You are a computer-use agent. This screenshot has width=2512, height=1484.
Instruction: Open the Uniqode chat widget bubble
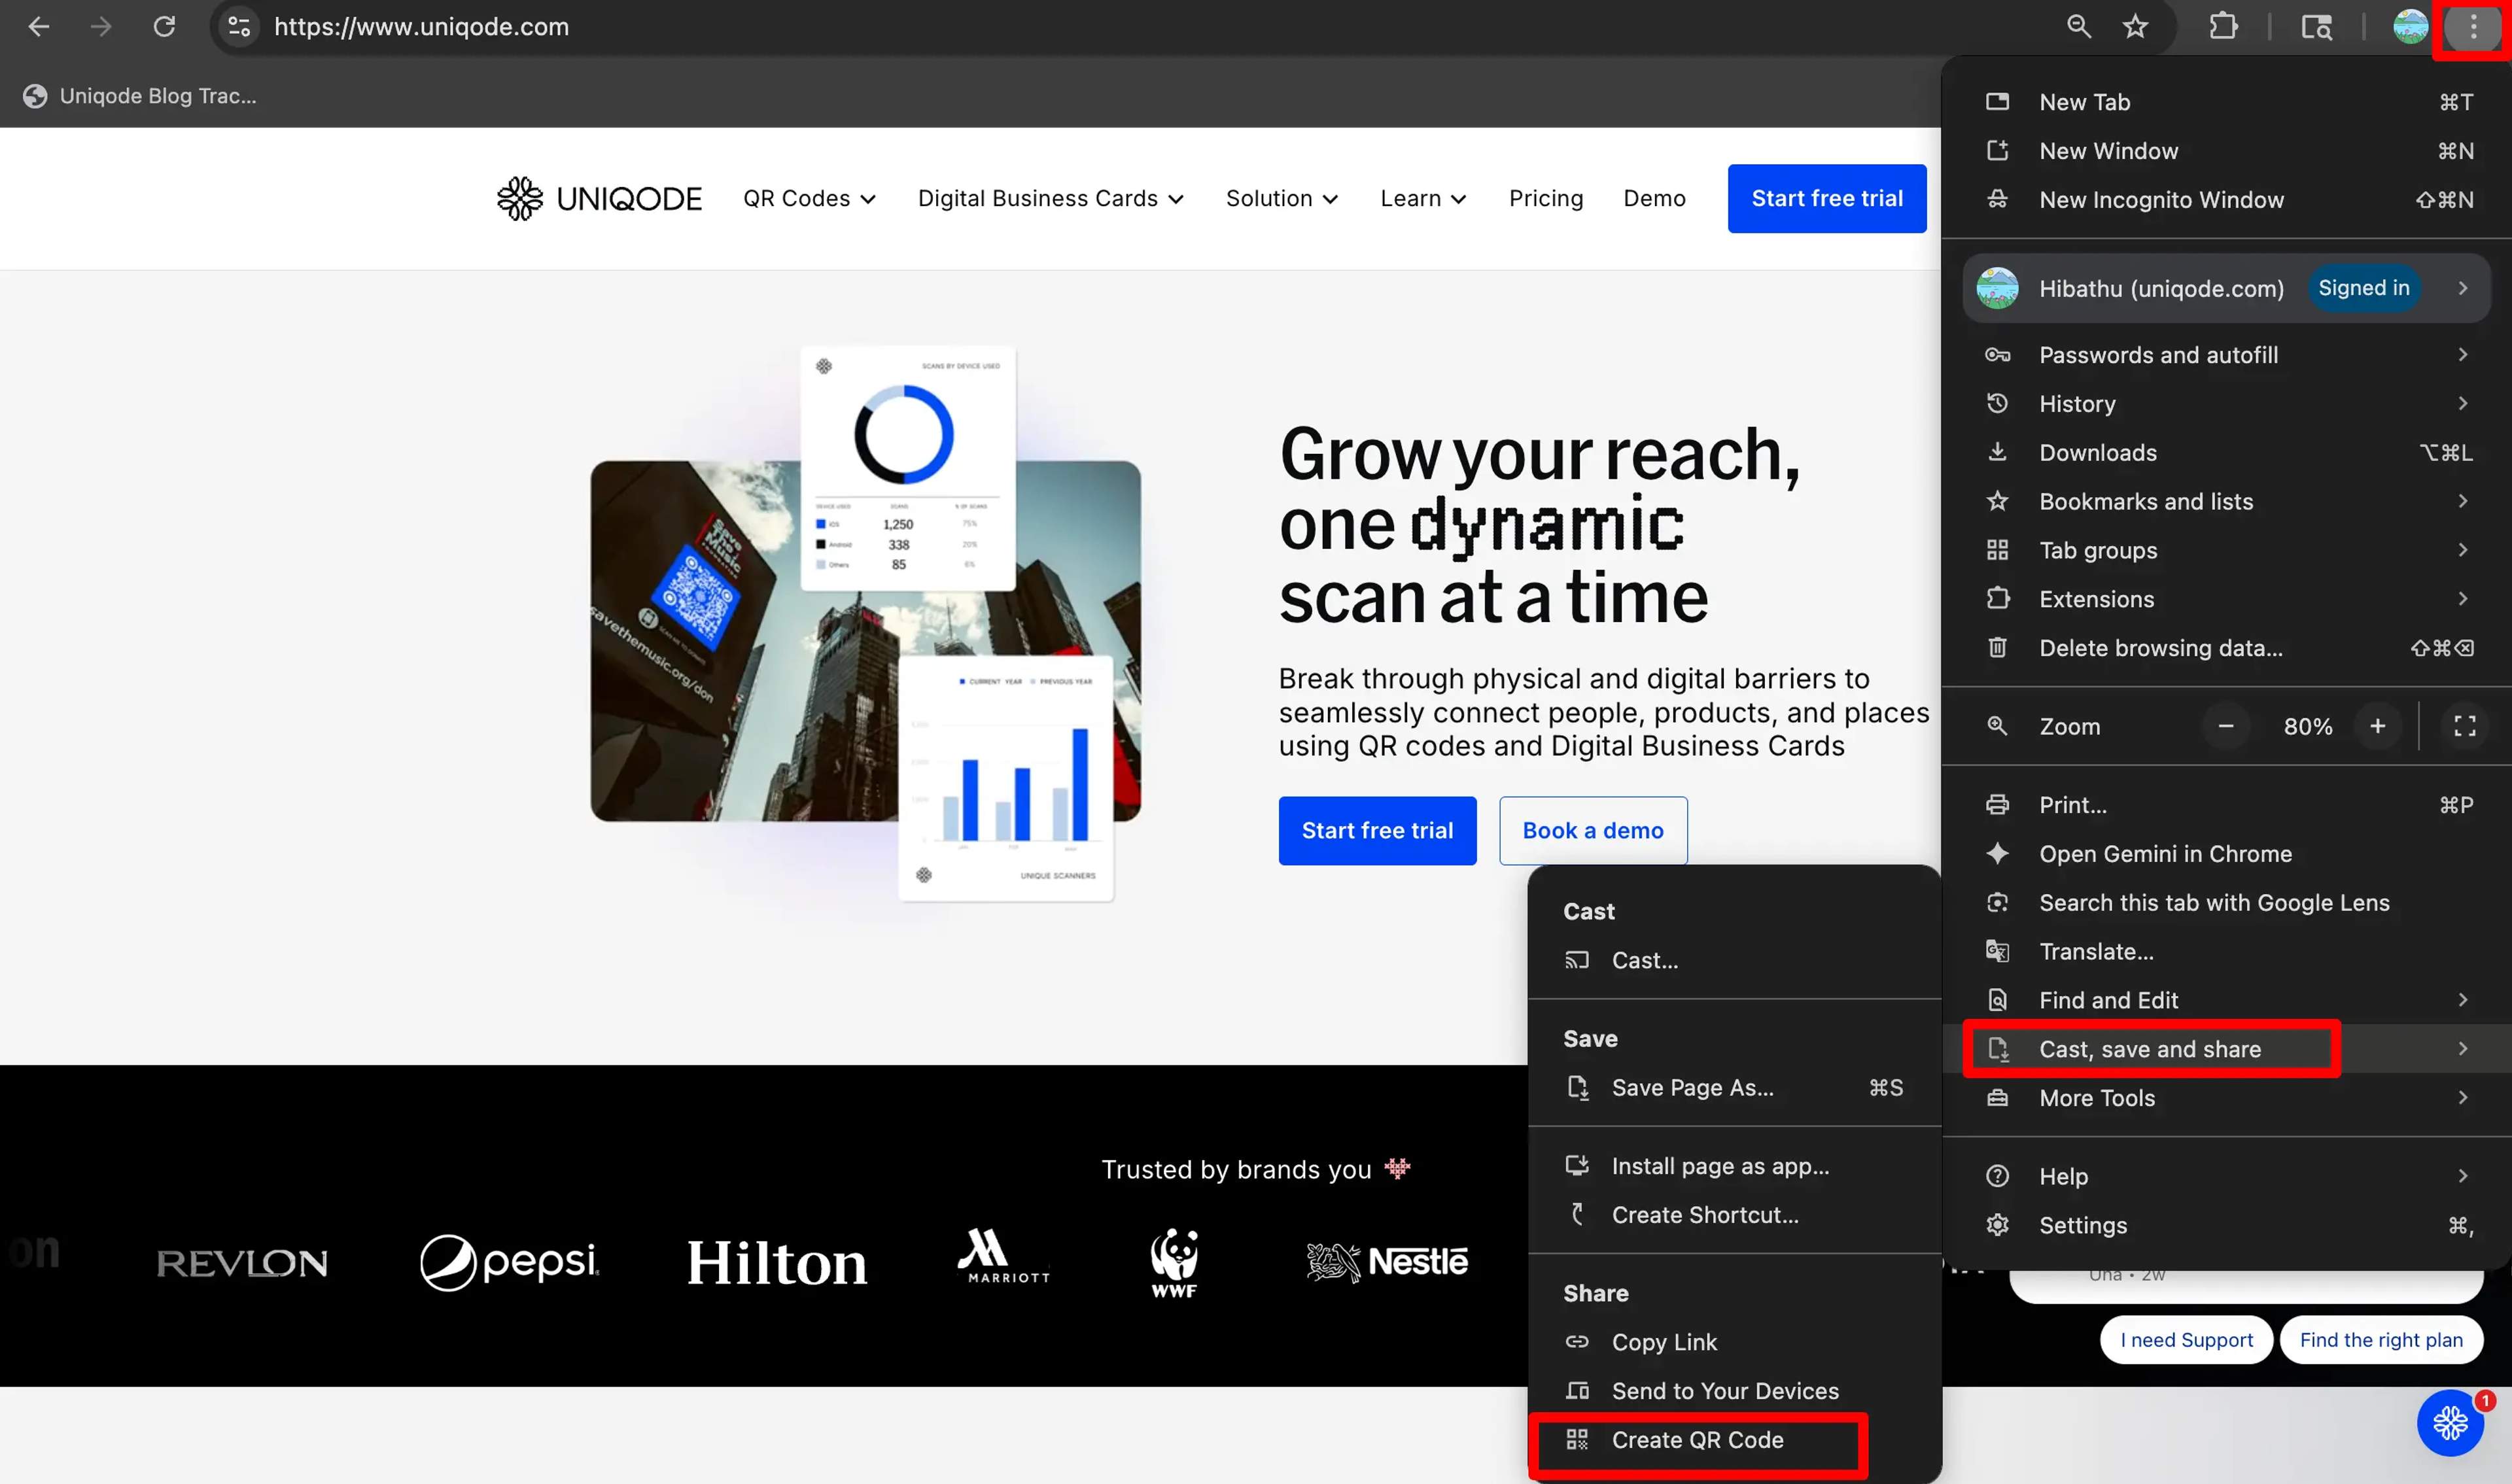pos(2450,1422)
